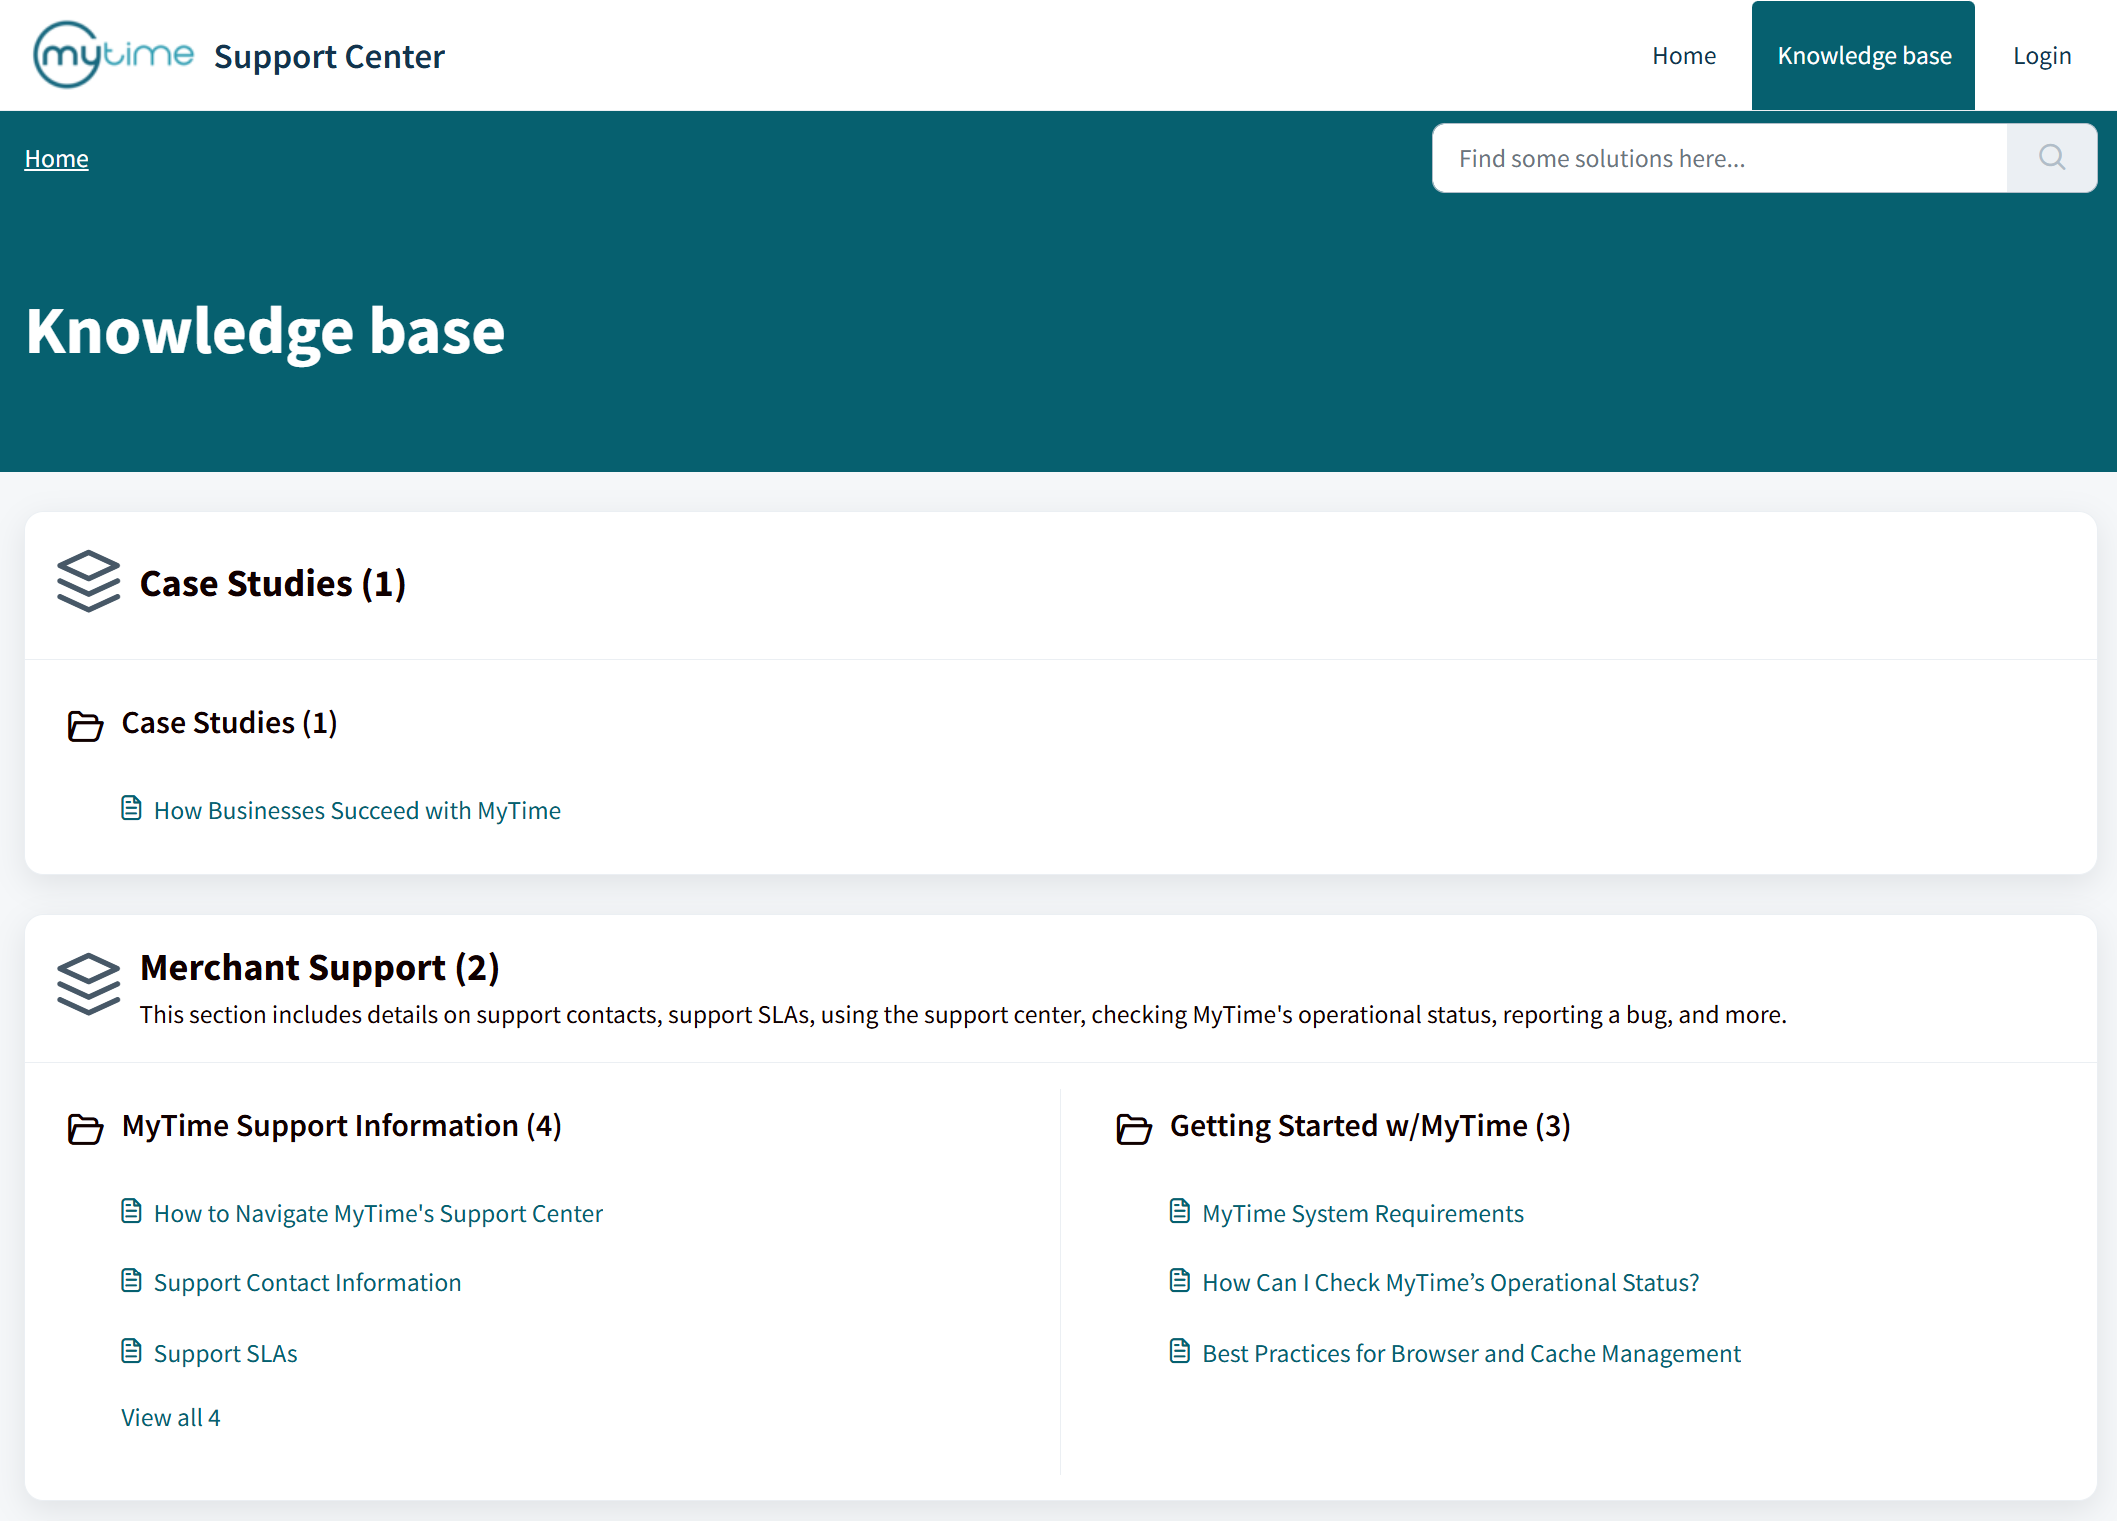Viewport: 2117px width, 1521px height.
Task: Click document icon beside Operational Status article
Action: (1180, 1280)
